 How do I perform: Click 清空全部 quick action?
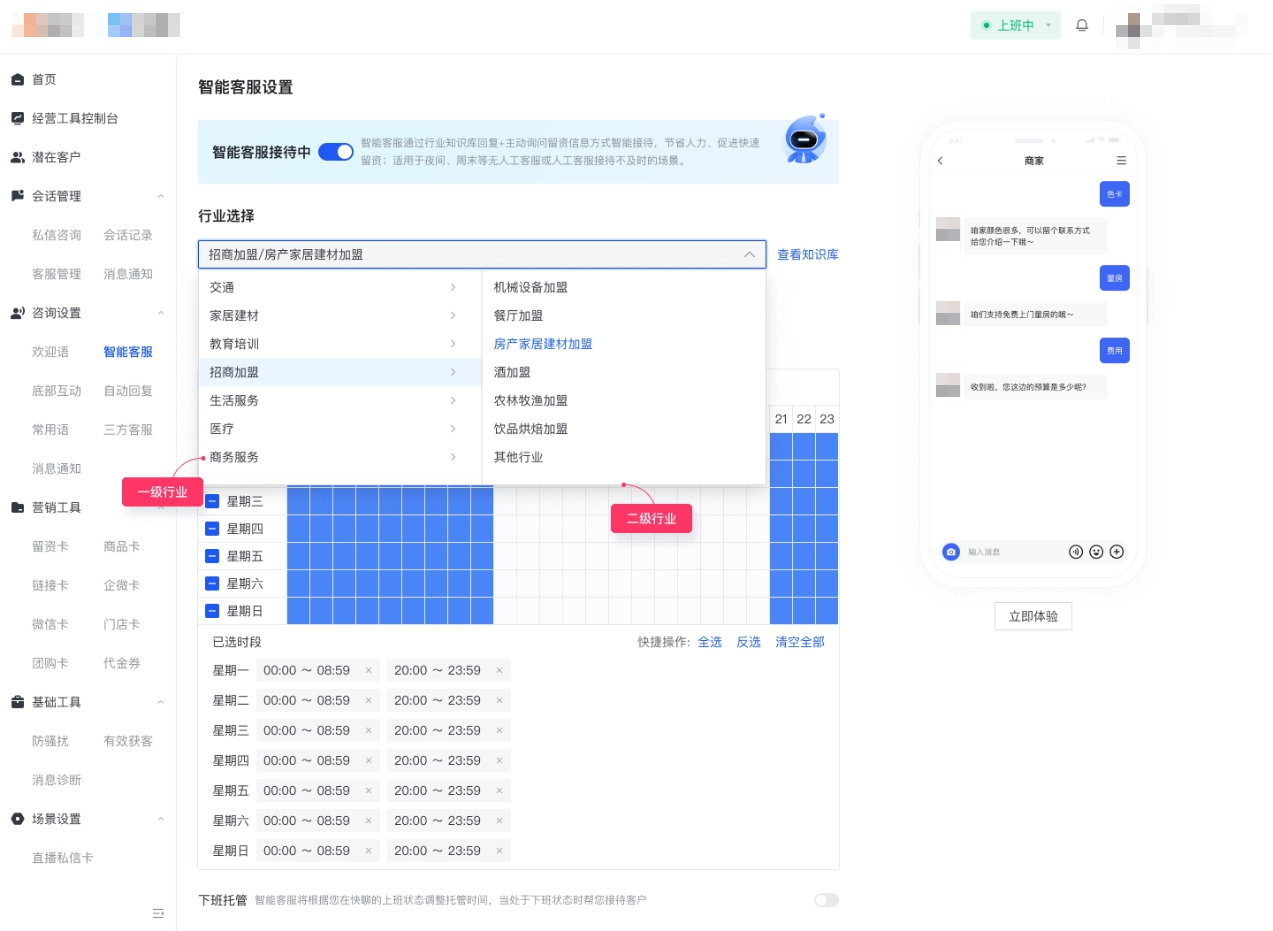pos(800,642)
